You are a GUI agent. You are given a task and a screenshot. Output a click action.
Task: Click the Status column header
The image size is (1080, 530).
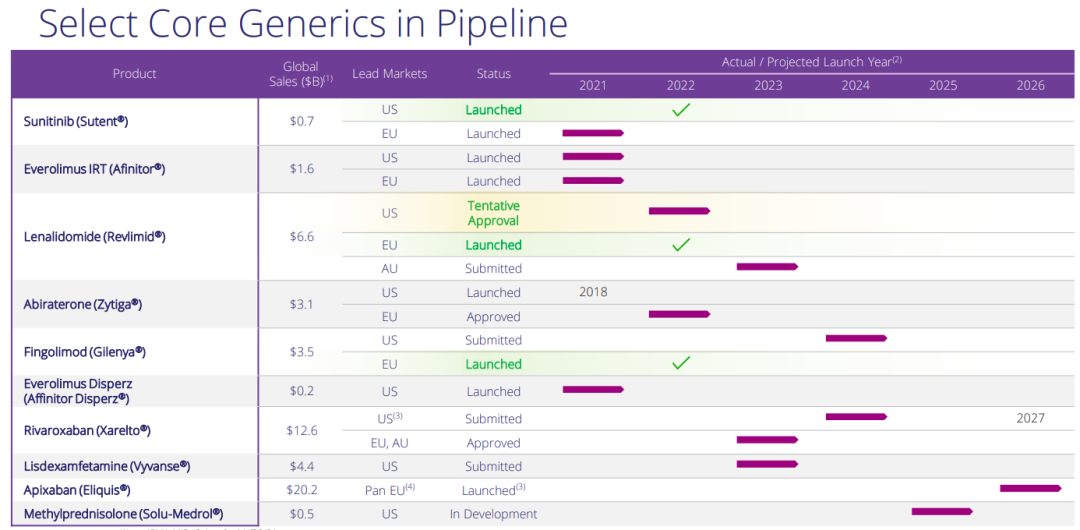(494, 73)
